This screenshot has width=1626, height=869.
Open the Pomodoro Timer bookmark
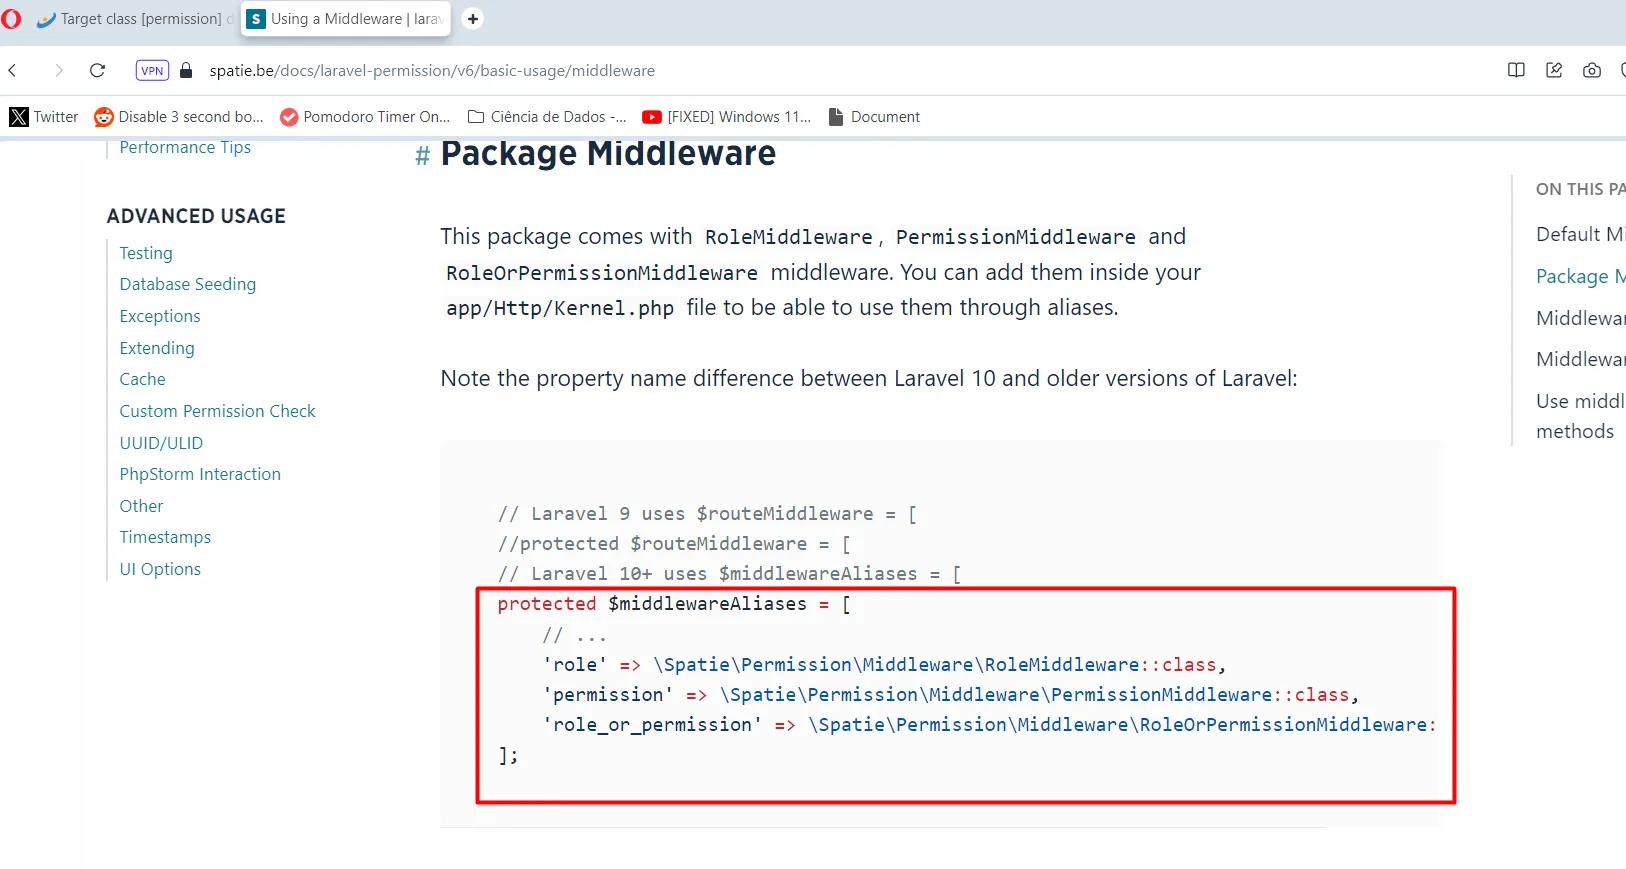[365, 117]
